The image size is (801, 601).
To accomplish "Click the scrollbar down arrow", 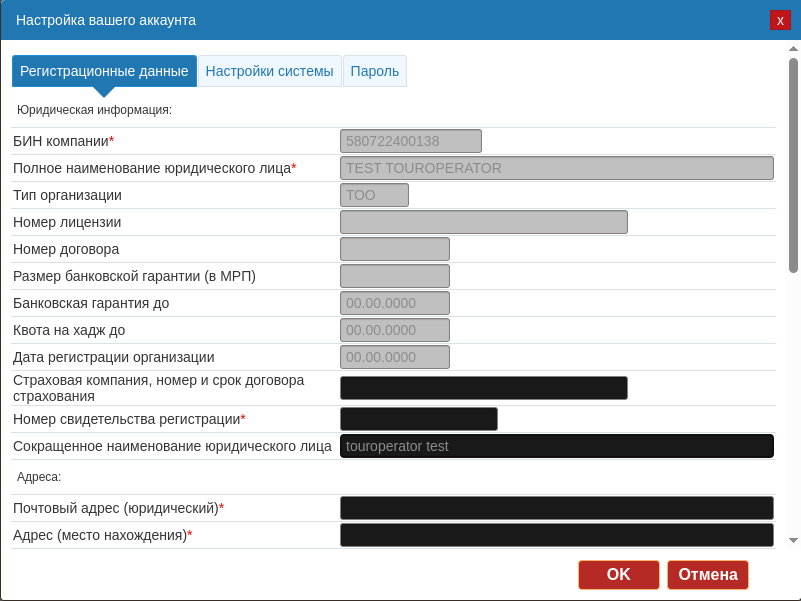I will pos(793,540).
